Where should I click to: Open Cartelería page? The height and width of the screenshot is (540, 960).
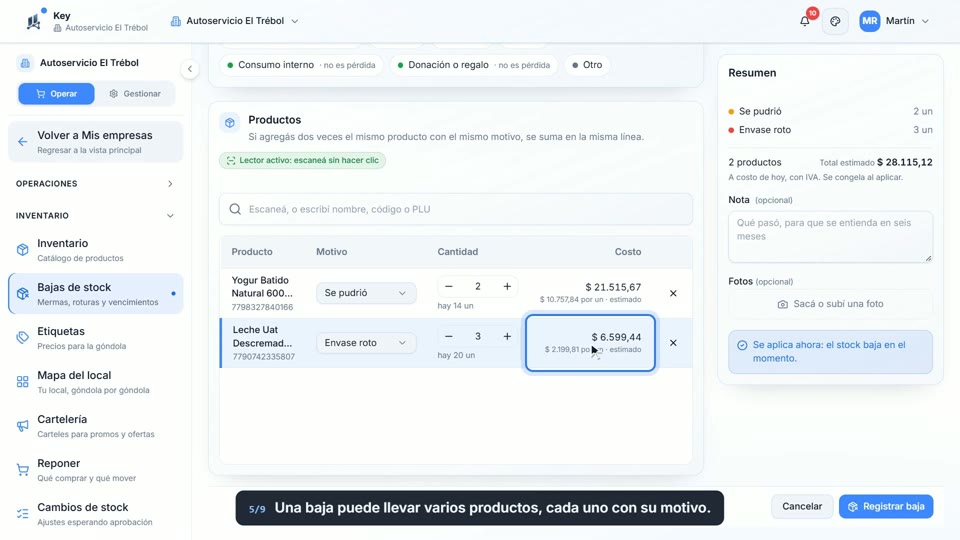tap(96, 426)
